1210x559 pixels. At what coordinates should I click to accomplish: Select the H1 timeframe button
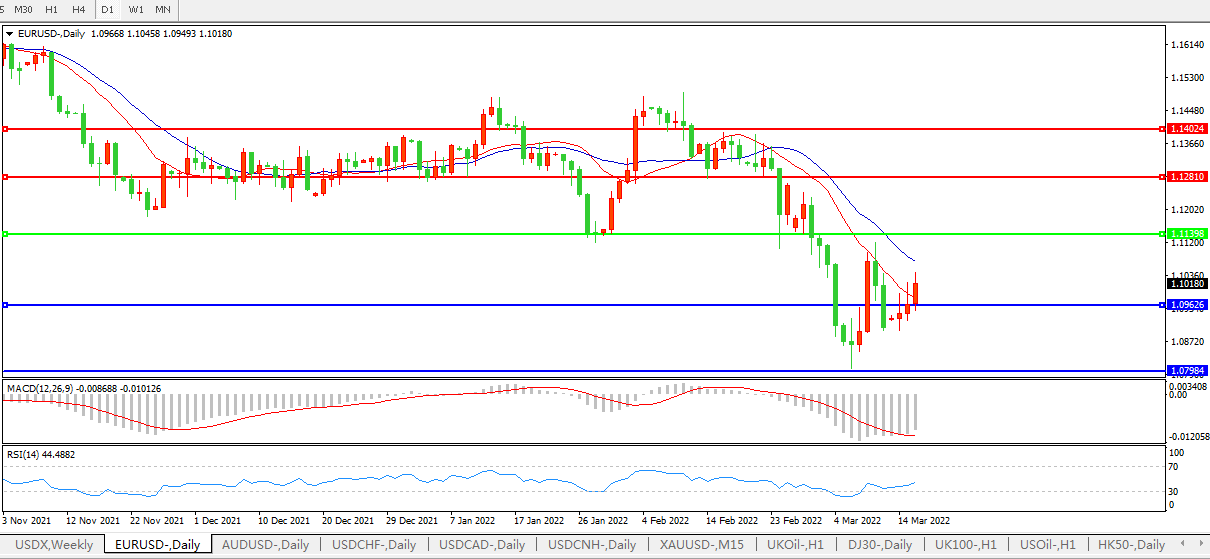(x=51, y=9)
